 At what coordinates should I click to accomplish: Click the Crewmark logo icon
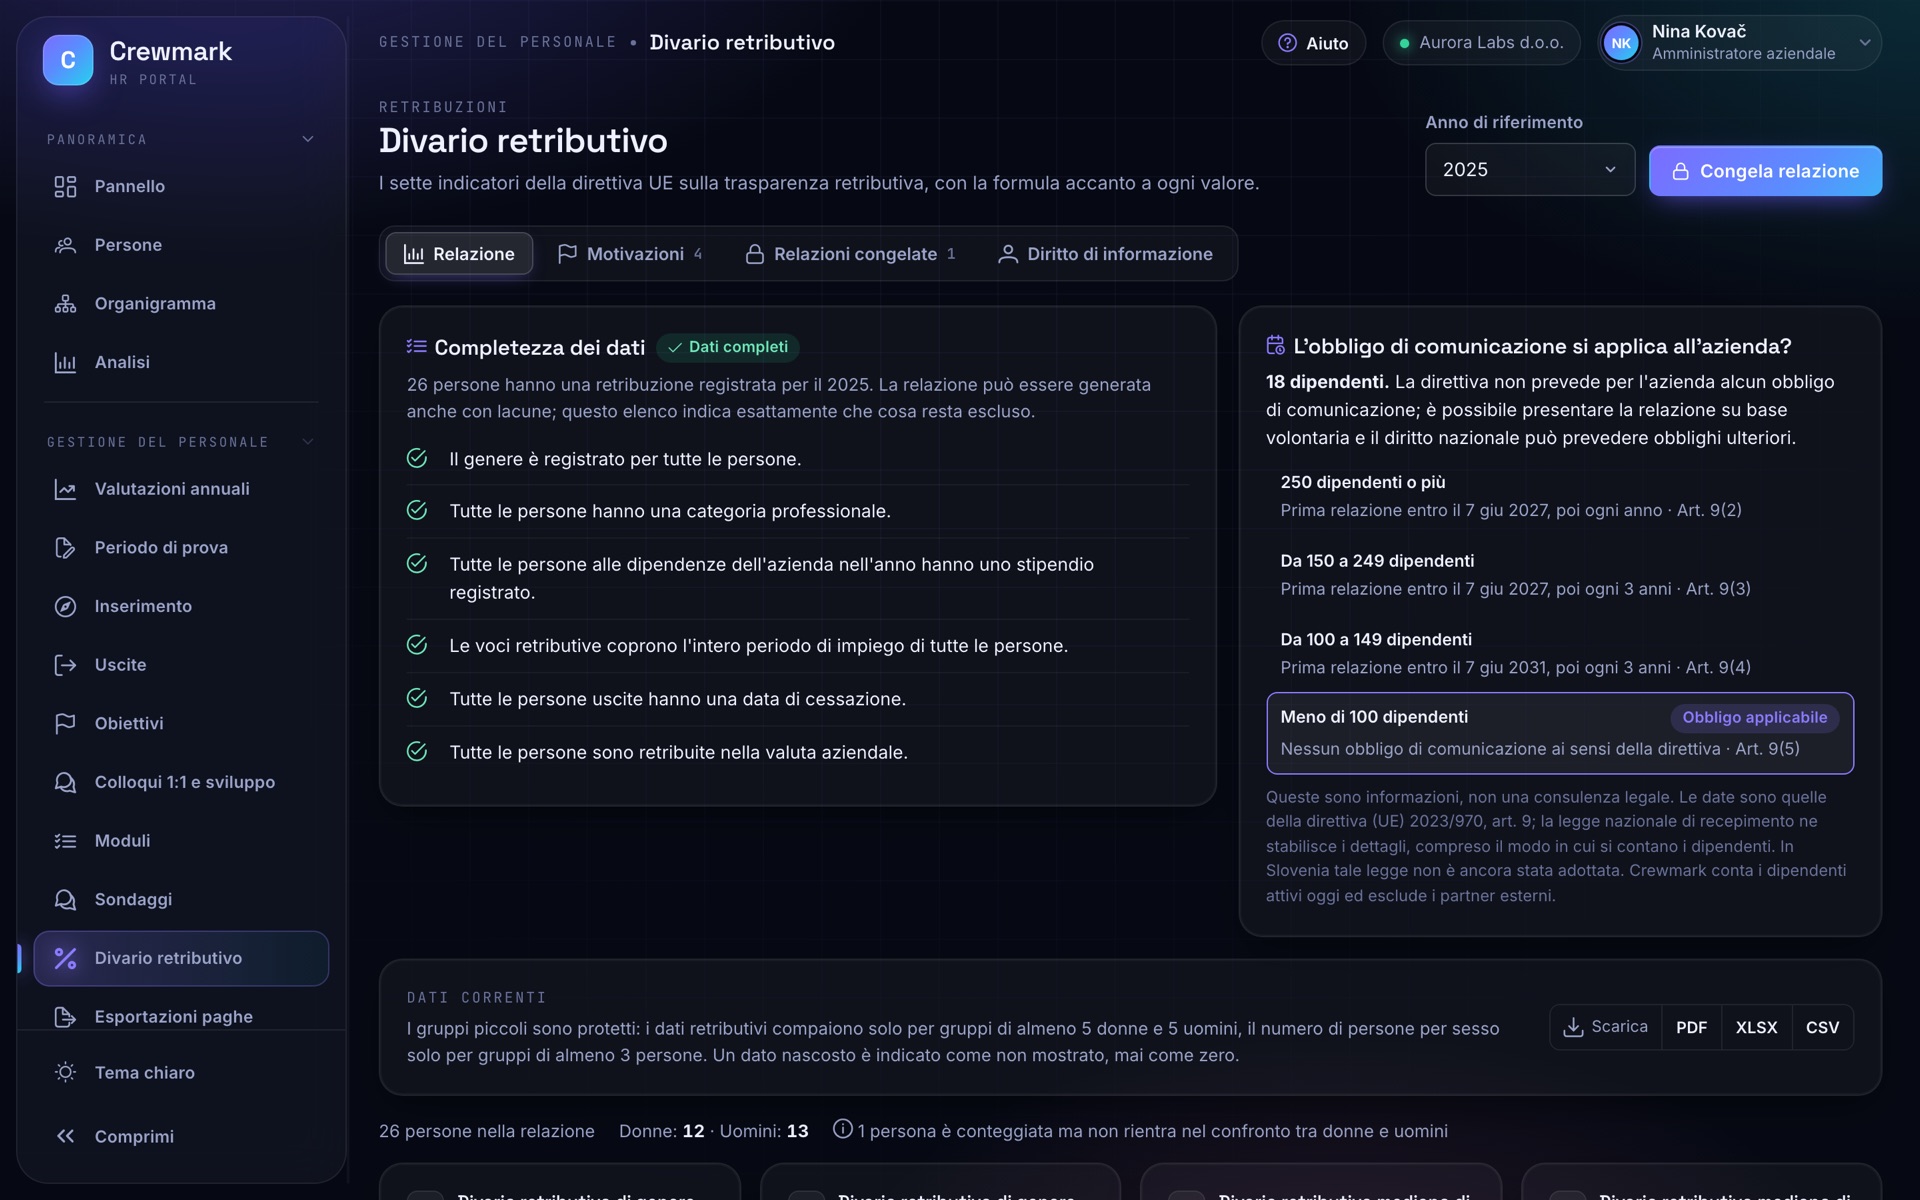pos(68,60)
